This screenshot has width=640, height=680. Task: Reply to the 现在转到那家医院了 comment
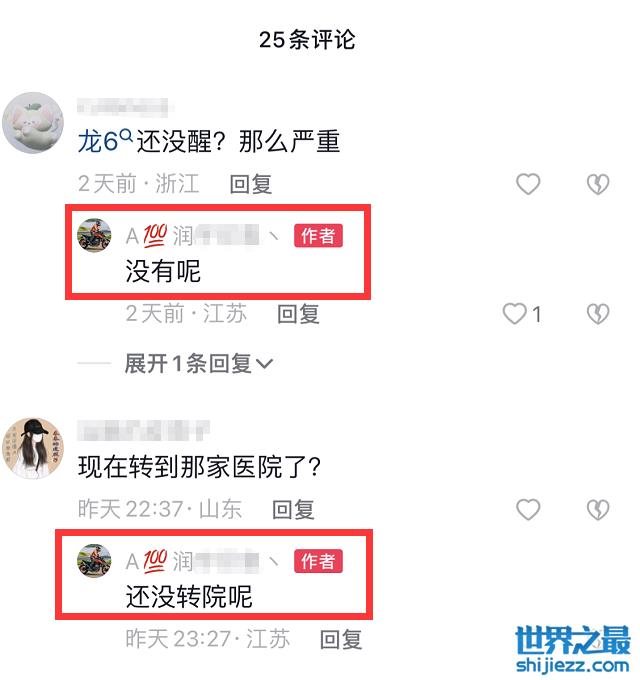293,509
